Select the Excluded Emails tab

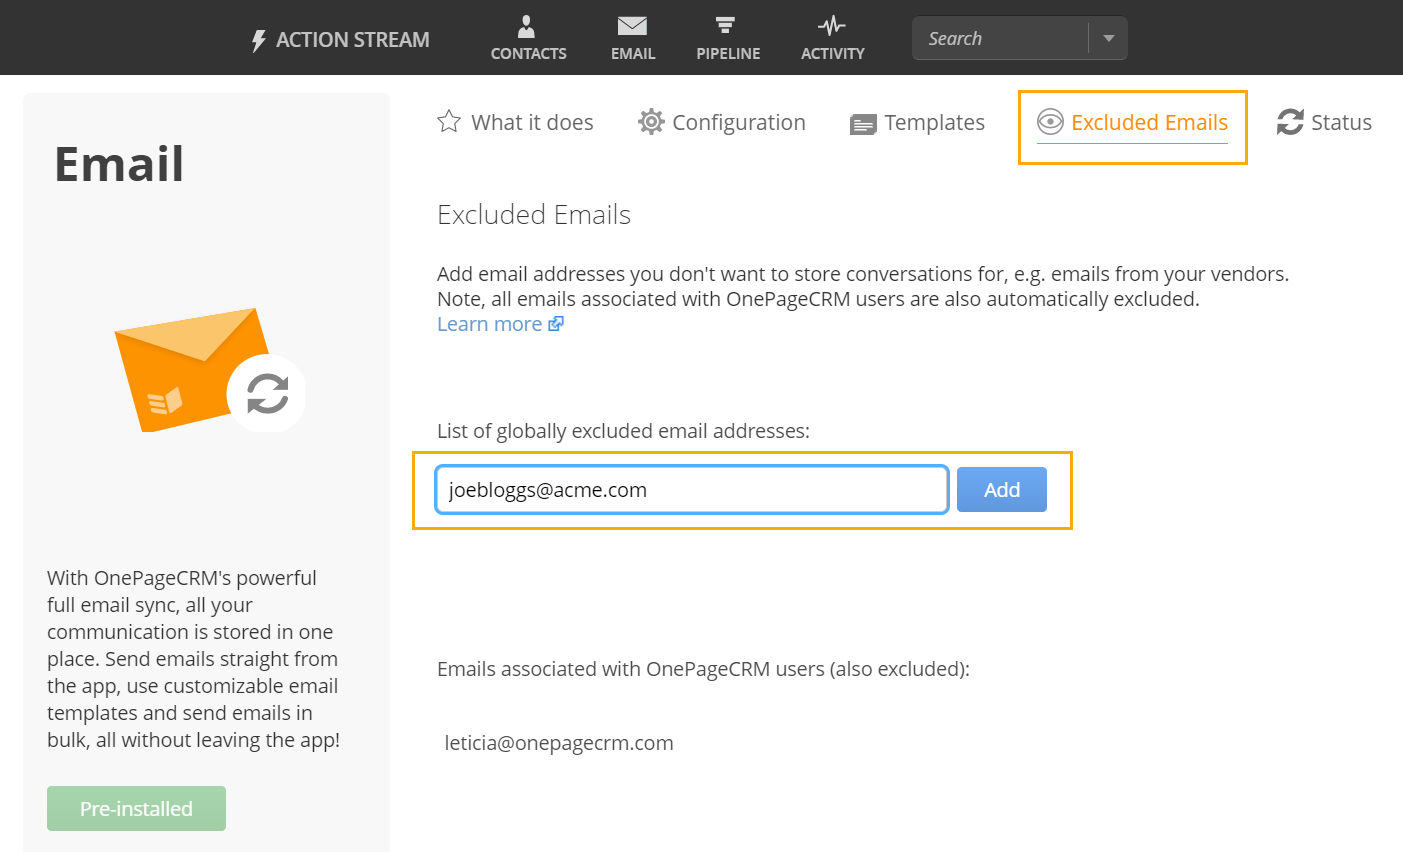[x=1132, y=122]
